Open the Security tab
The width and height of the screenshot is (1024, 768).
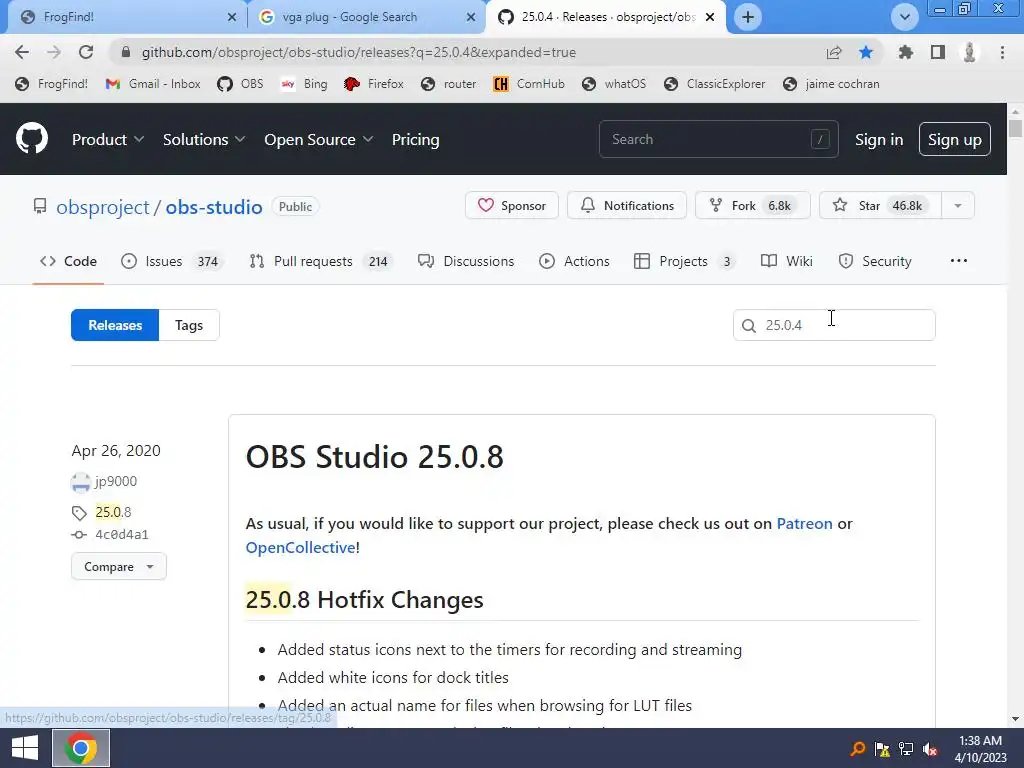click(x=875, y=261)
